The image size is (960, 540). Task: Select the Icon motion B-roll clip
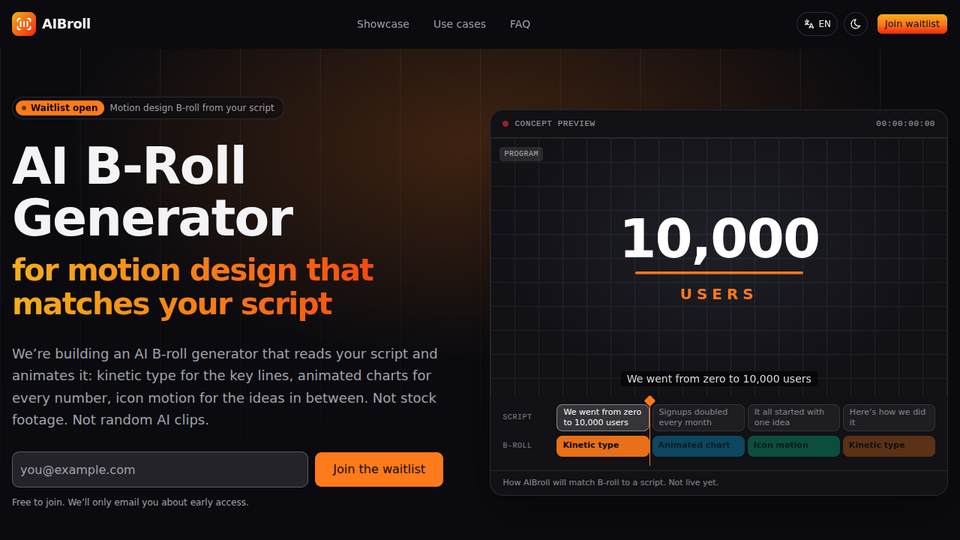pos(793,446)
